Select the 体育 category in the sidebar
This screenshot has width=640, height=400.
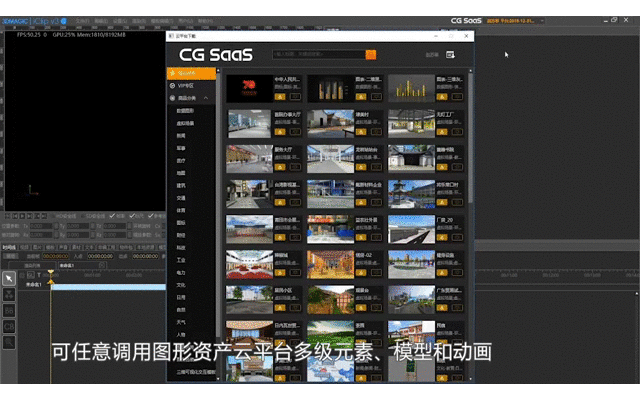181,210
